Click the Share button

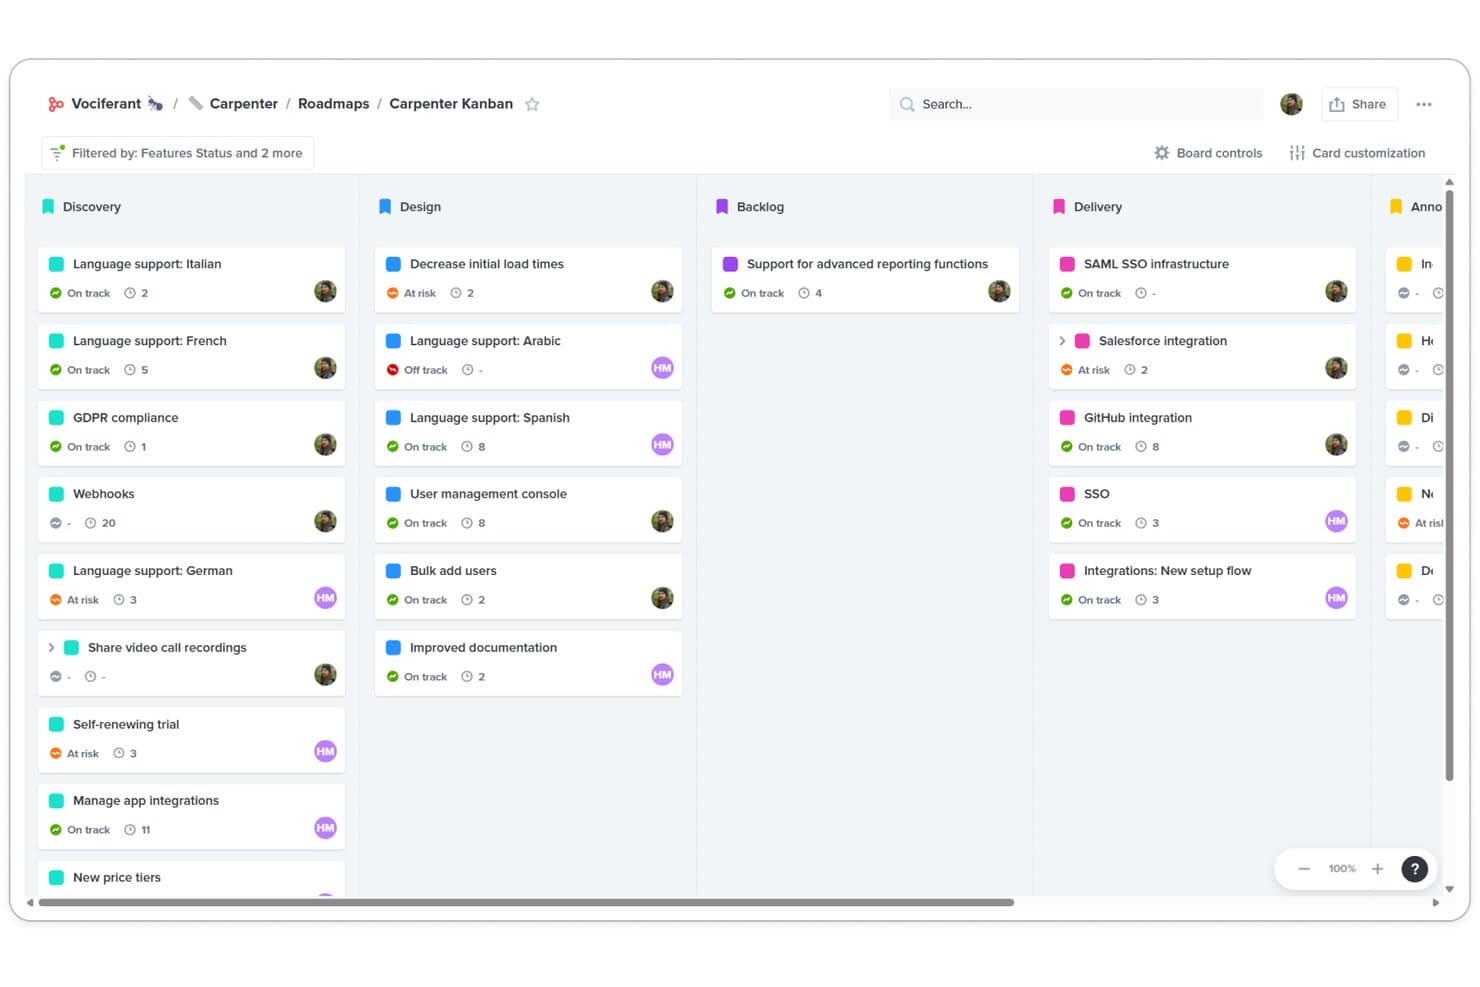[1358, 104]
